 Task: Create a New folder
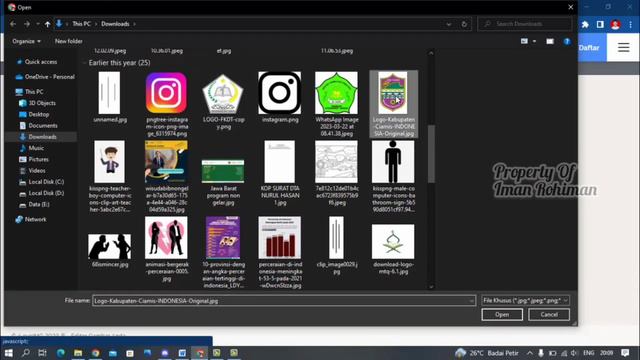click(x=69, y=41)
